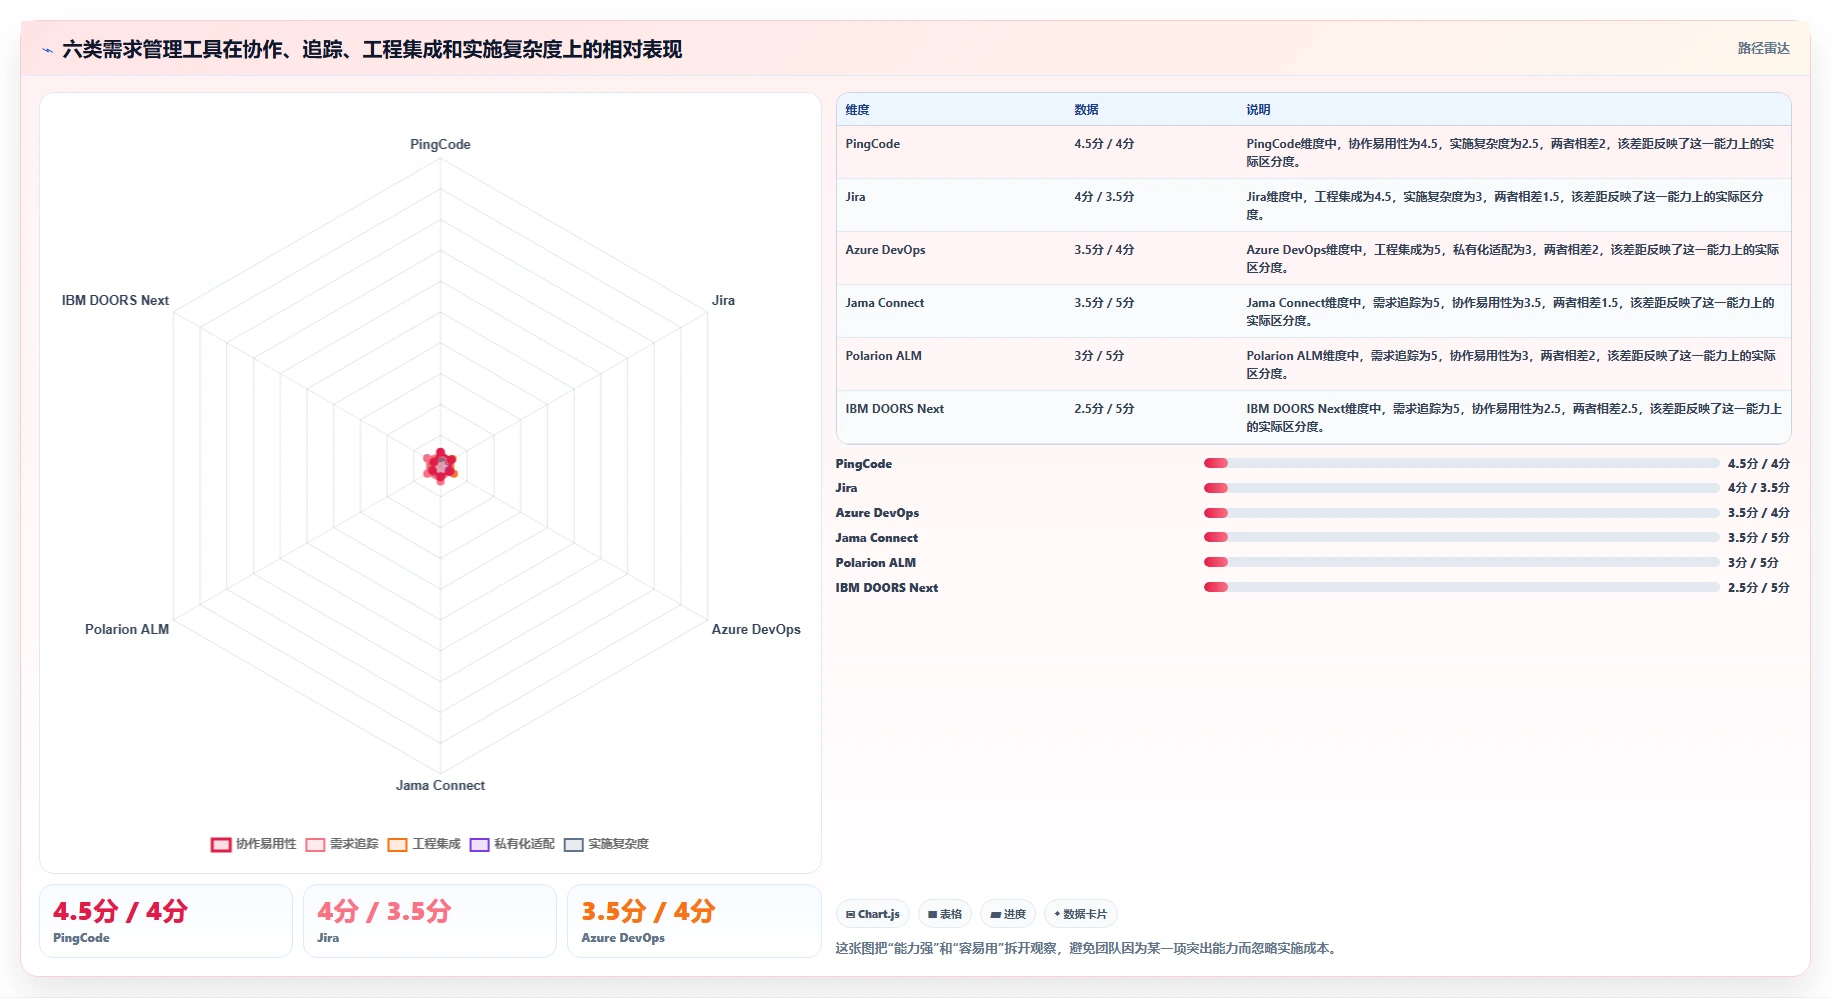Click the Azure DevOps summary card
This screenshot has height=998, width=1831.
click(694, 921)
